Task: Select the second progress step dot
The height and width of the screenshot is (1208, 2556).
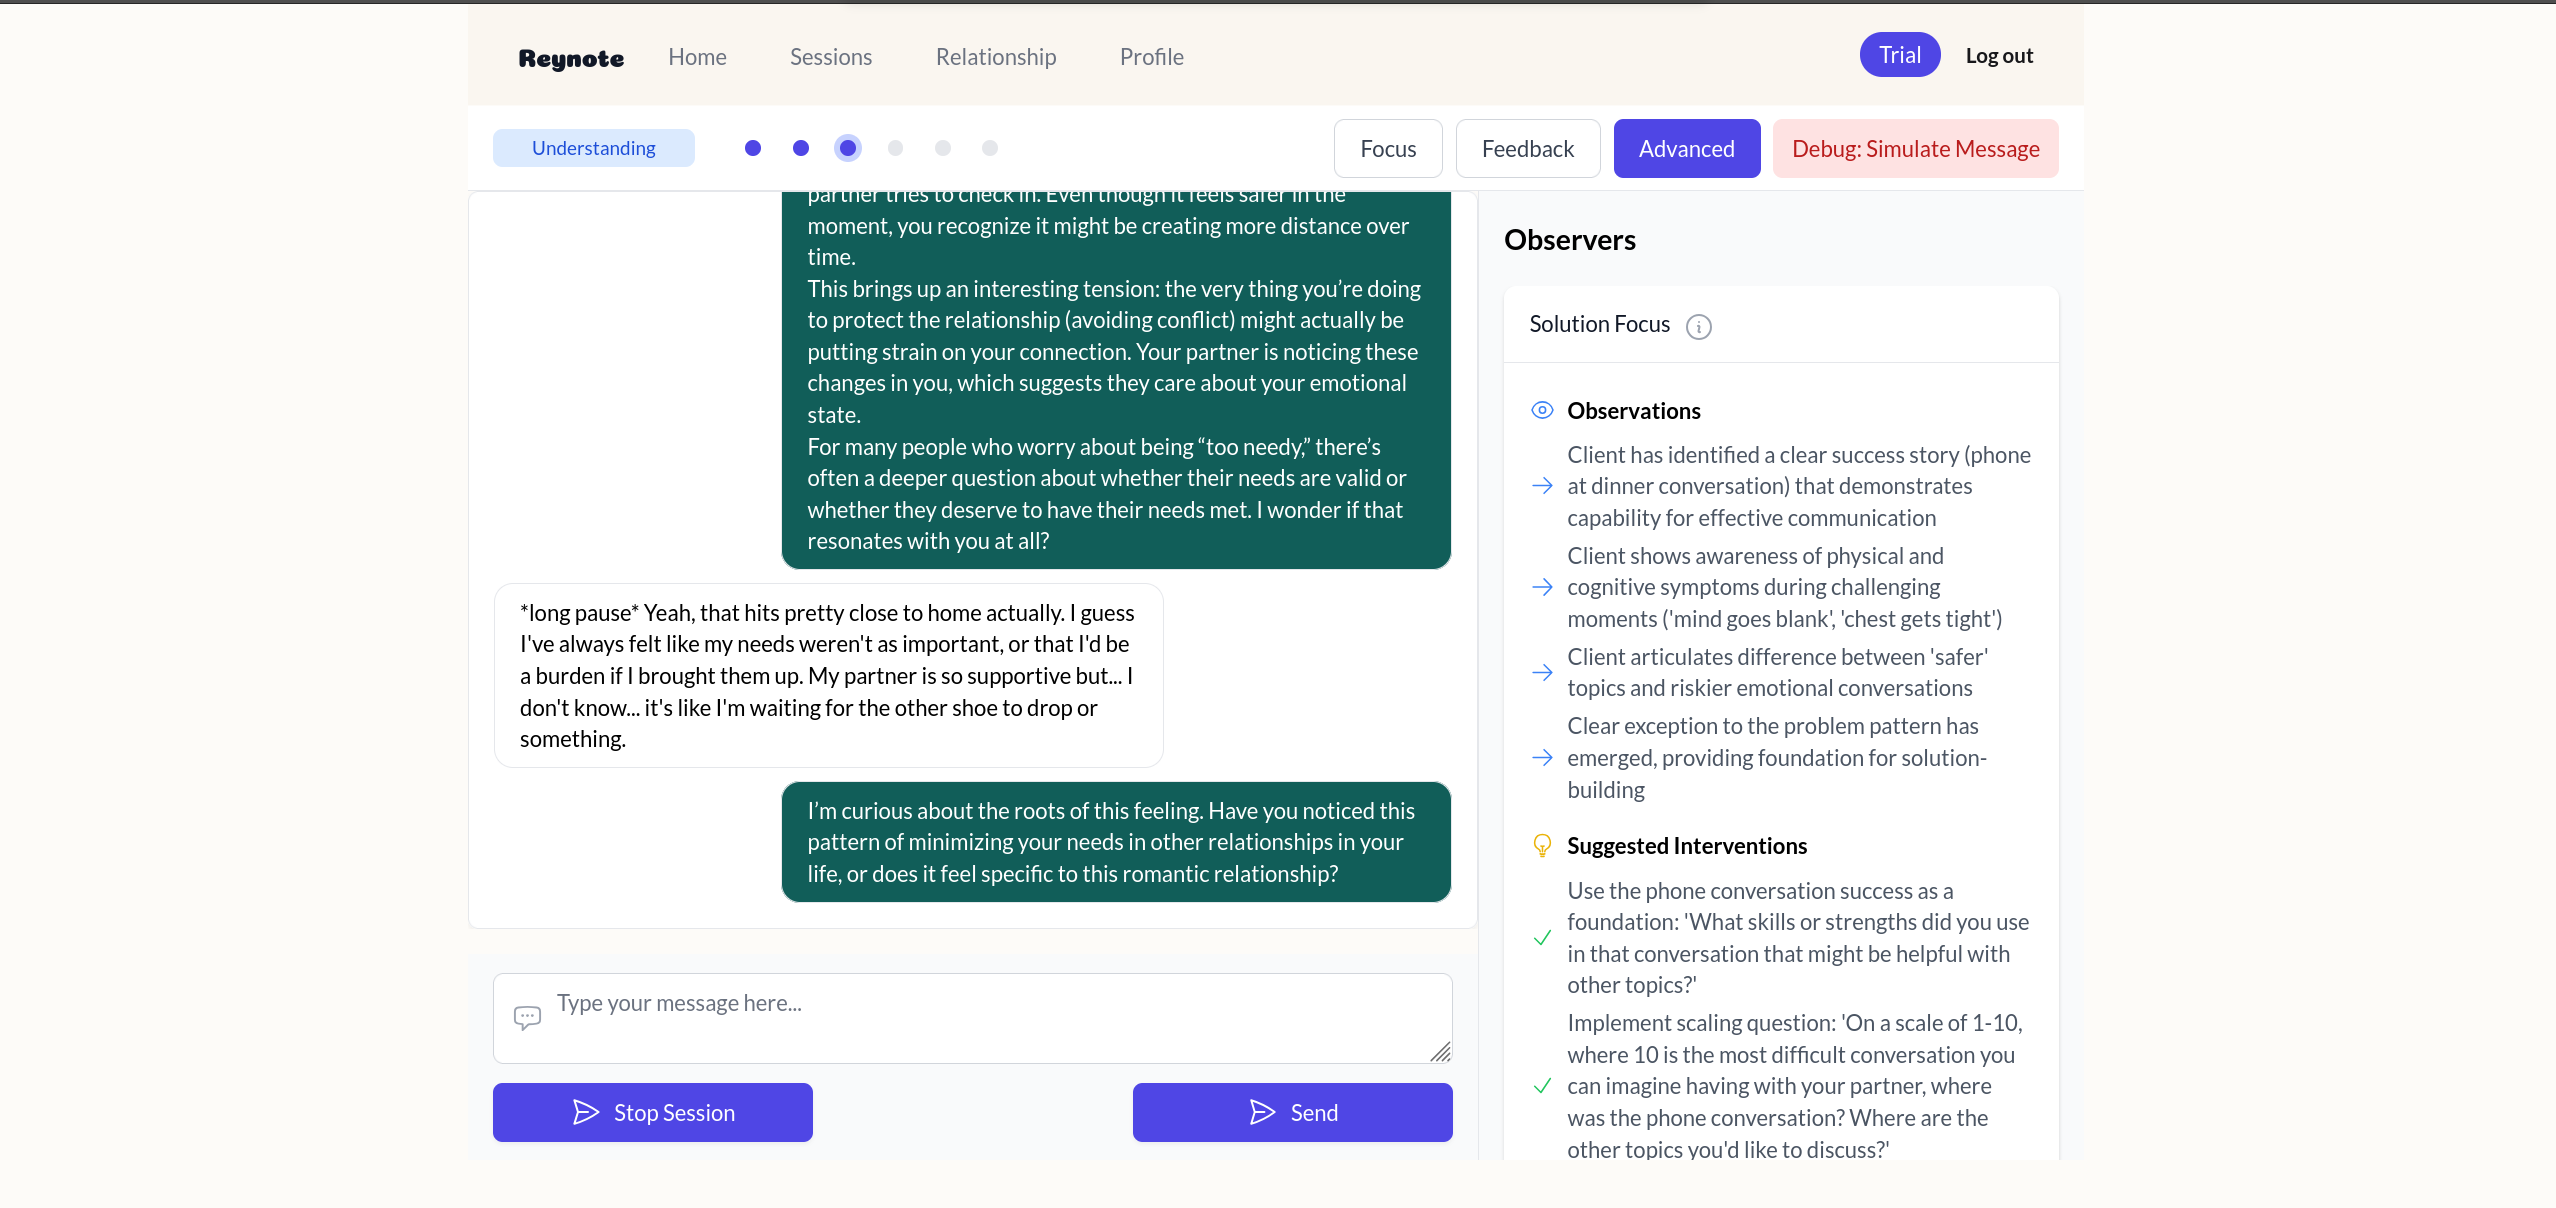Action: pyautogui.click(x=801, y=148)
